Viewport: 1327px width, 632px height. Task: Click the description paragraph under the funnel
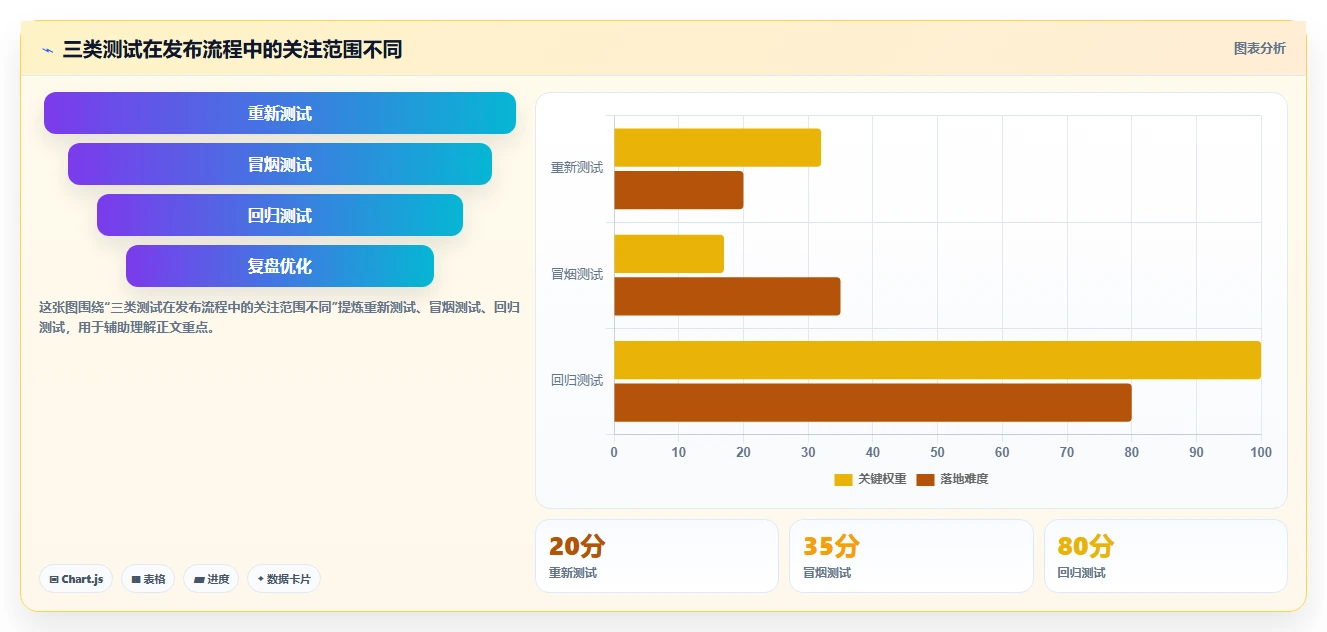[x=279, y=317]
